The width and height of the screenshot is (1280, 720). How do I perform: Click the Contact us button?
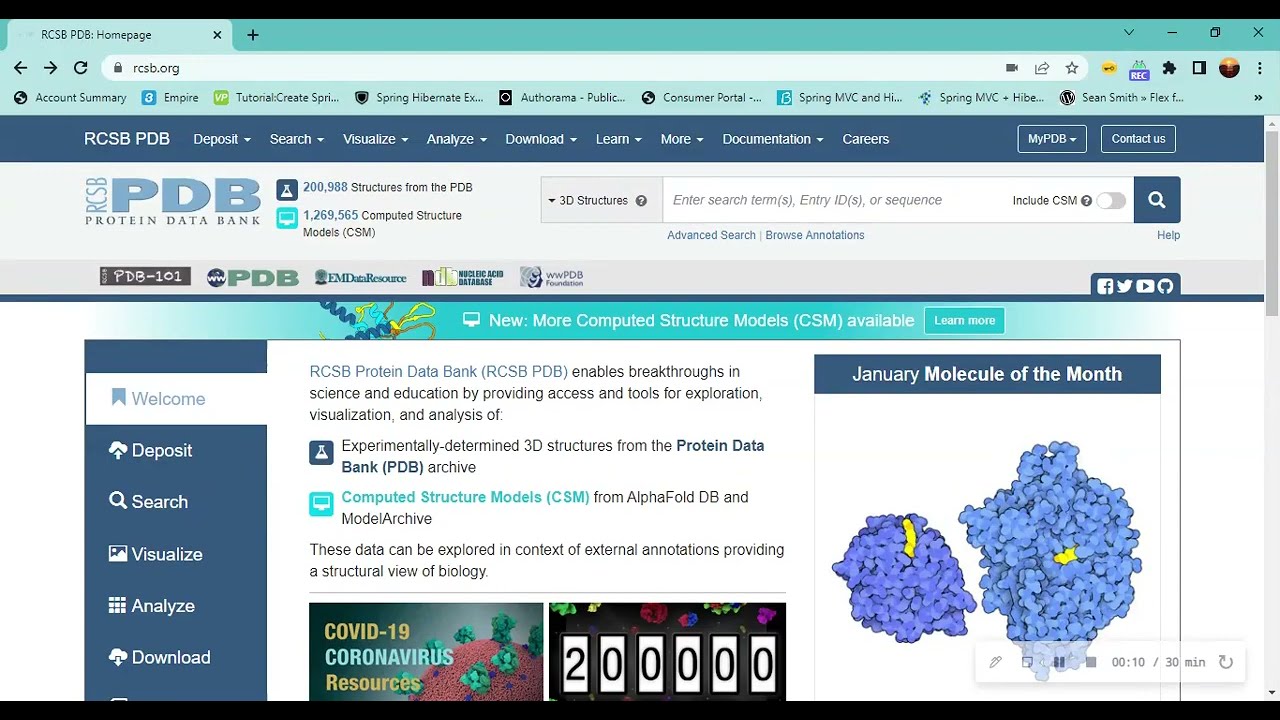[x=1138, y=139]
